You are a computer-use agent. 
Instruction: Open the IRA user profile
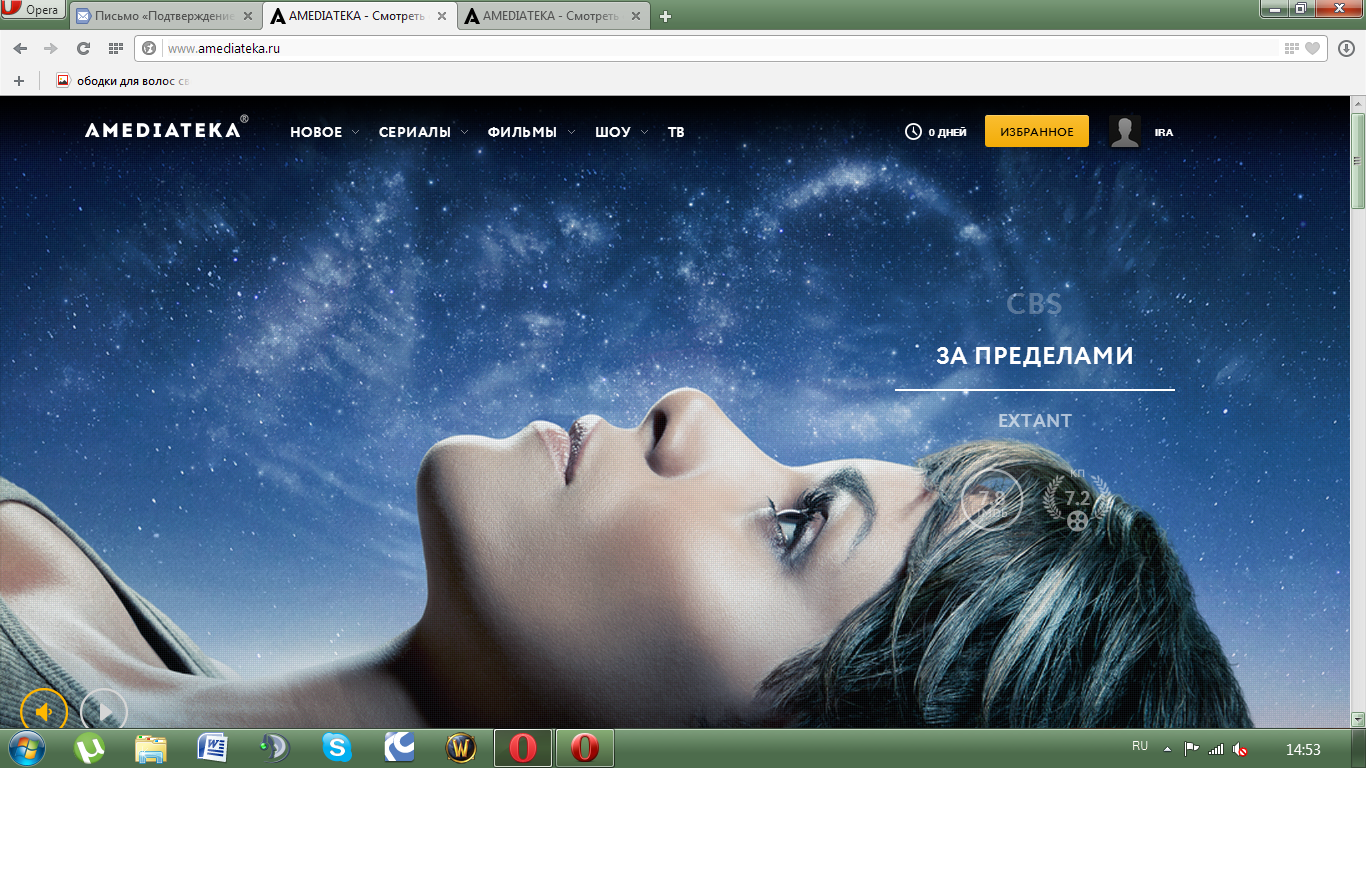[x=1164, y=132]
